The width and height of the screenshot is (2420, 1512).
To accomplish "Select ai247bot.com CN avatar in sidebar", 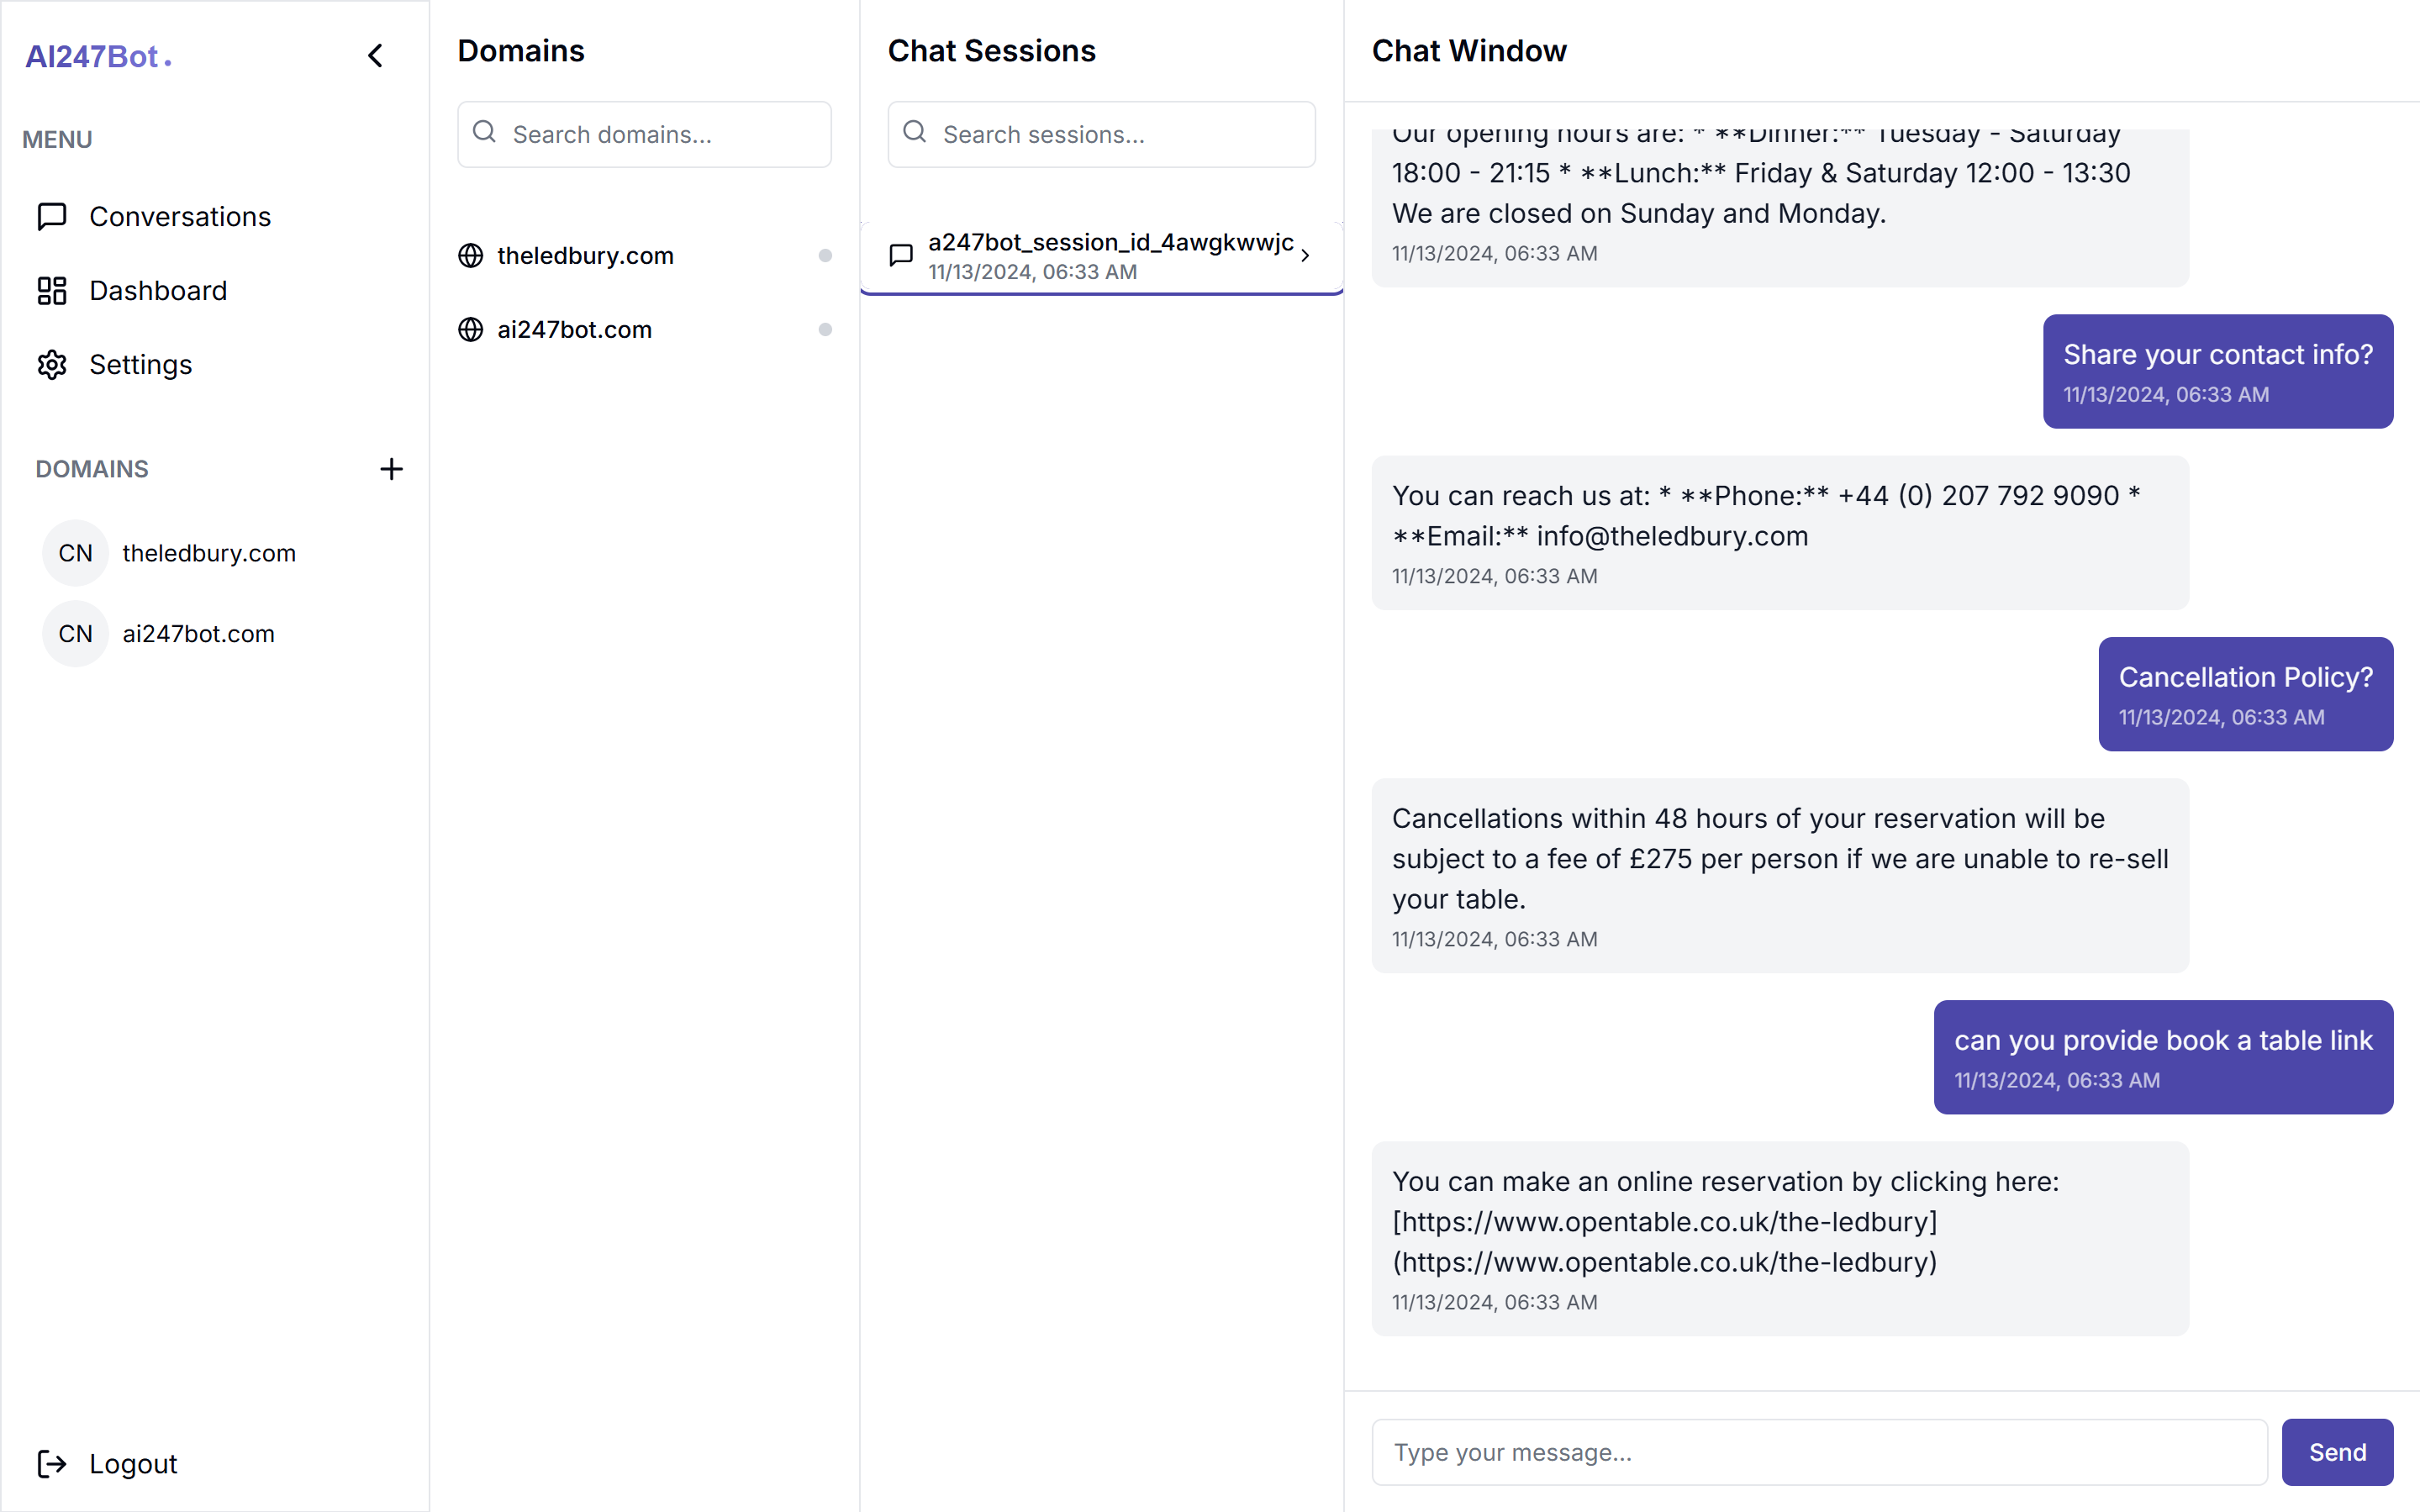I will 75,634.
